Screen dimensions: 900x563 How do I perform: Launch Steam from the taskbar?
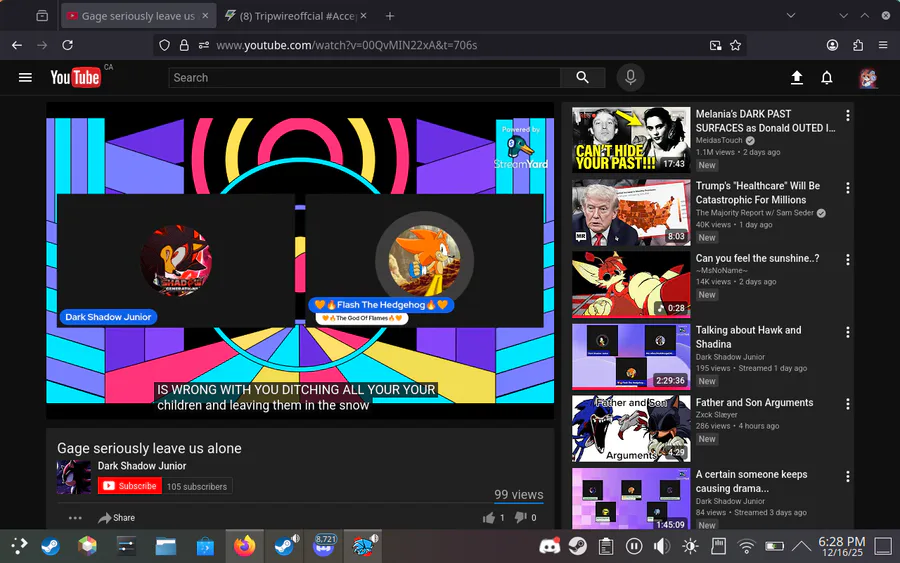point(51,546)
